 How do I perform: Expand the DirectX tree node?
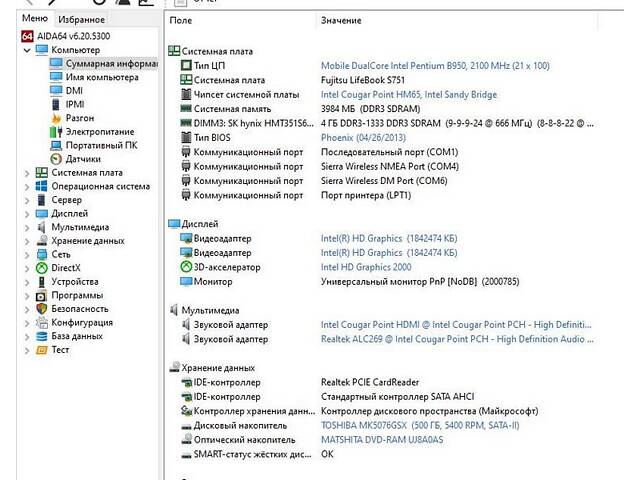pyautogui.click(x=27, y=269)
